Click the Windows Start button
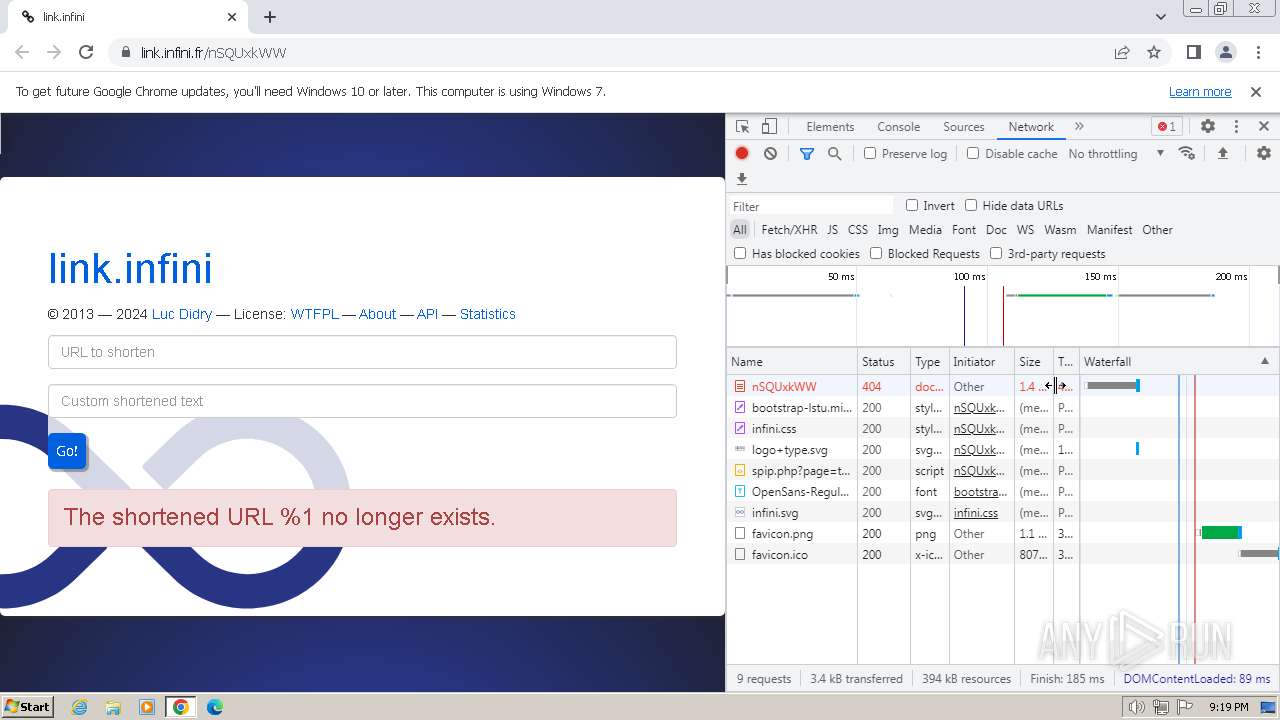Screen dimensions: 1280x720 (x=27, y=706)
